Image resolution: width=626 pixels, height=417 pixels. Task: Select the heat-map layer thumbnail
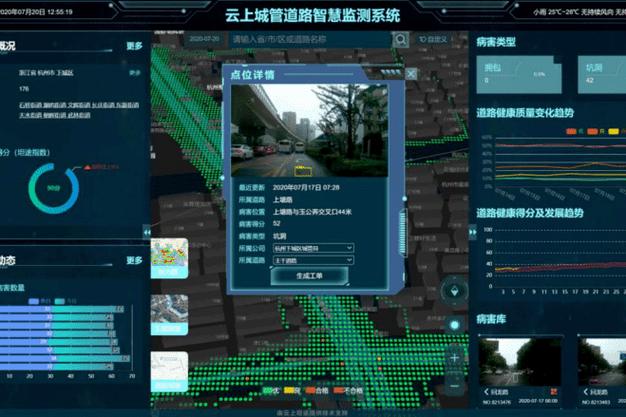pos(169,258)
